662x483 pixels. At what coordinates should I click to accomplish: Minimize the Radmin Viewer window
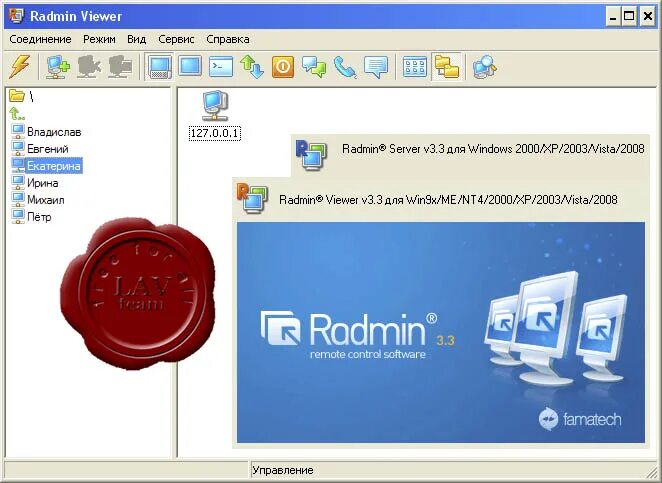[x=613, y=17]
